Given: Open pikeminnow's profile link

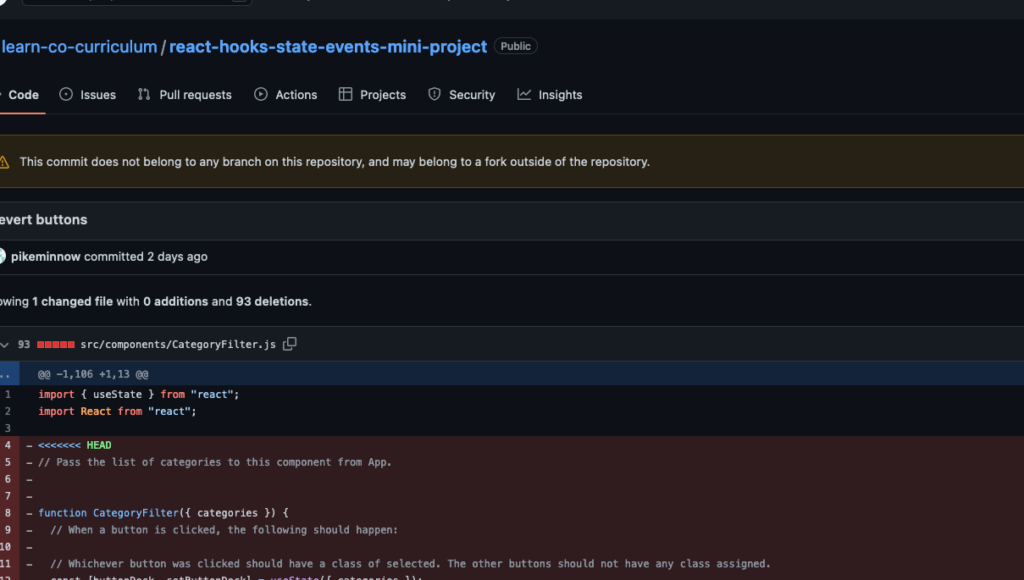Looking at the screenshot, I should coord(46,257).
